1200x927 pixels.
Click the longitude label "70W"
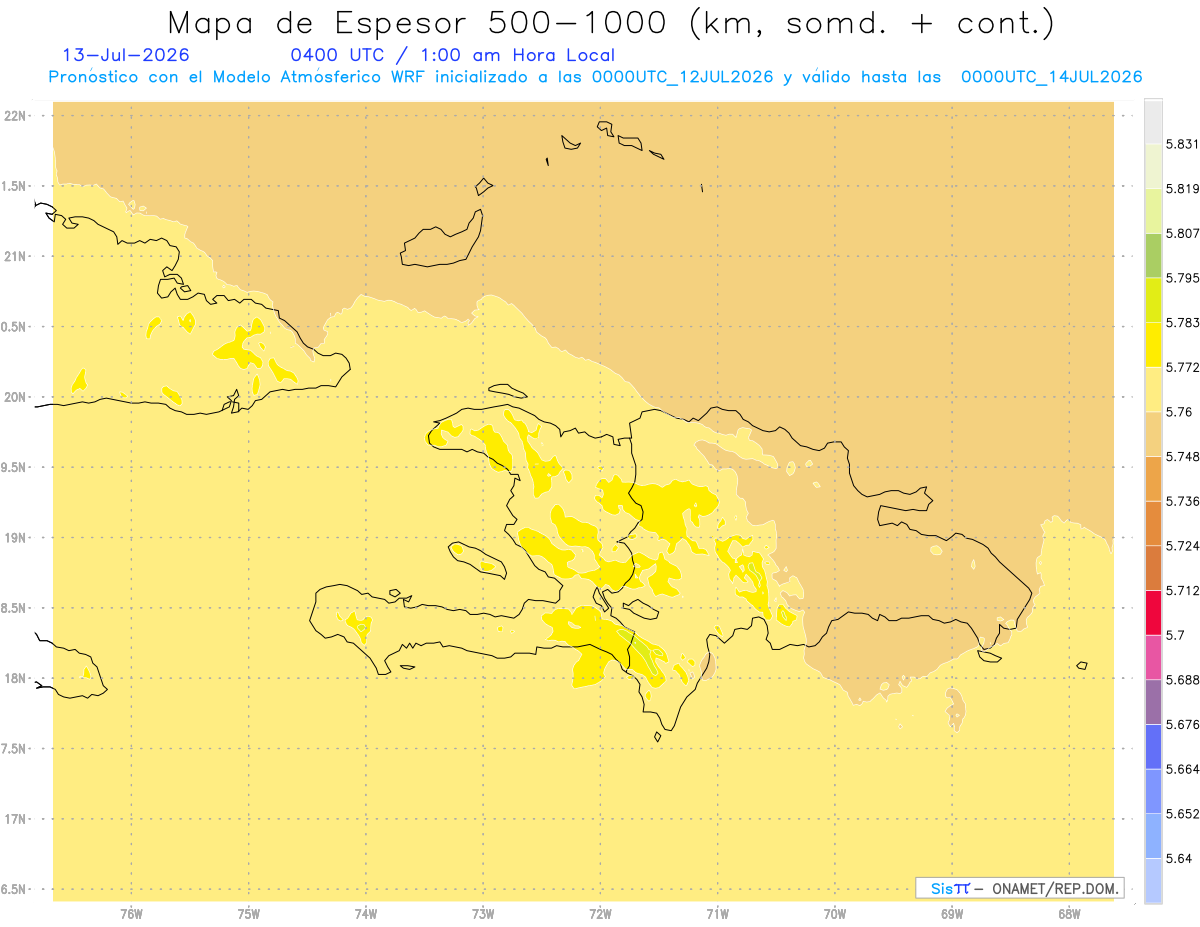835,913
